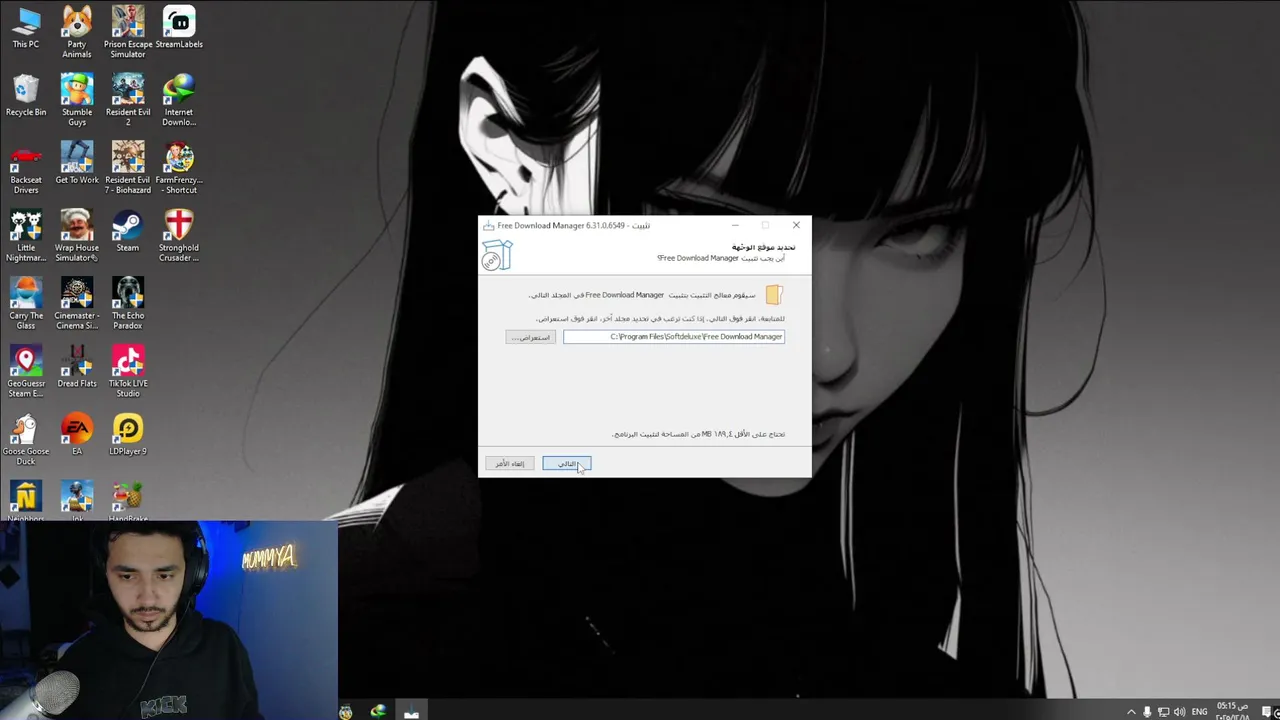Select the GeoGuessr Steam Edition shortcut
Image resolution: width=1280 pixels, height=720 pixels.
[x=26, y=372]
